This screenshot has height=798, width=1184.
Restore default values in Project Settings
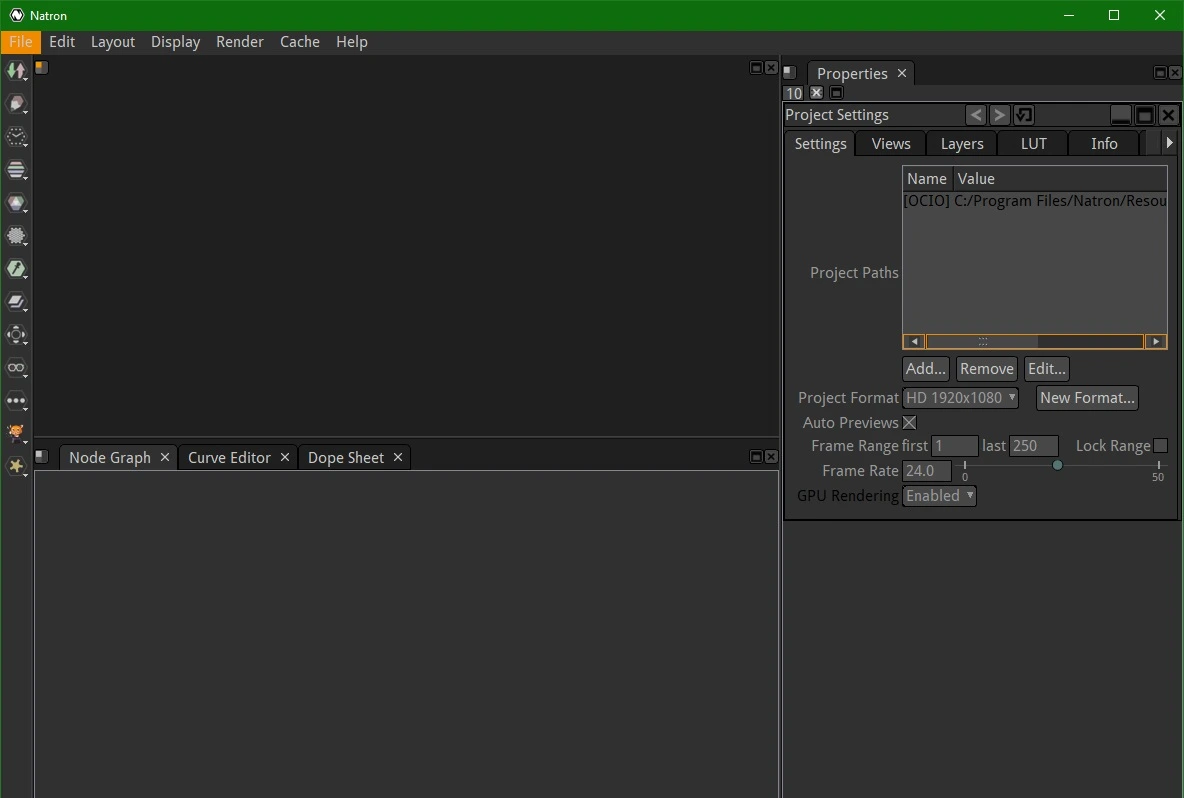1024,115
